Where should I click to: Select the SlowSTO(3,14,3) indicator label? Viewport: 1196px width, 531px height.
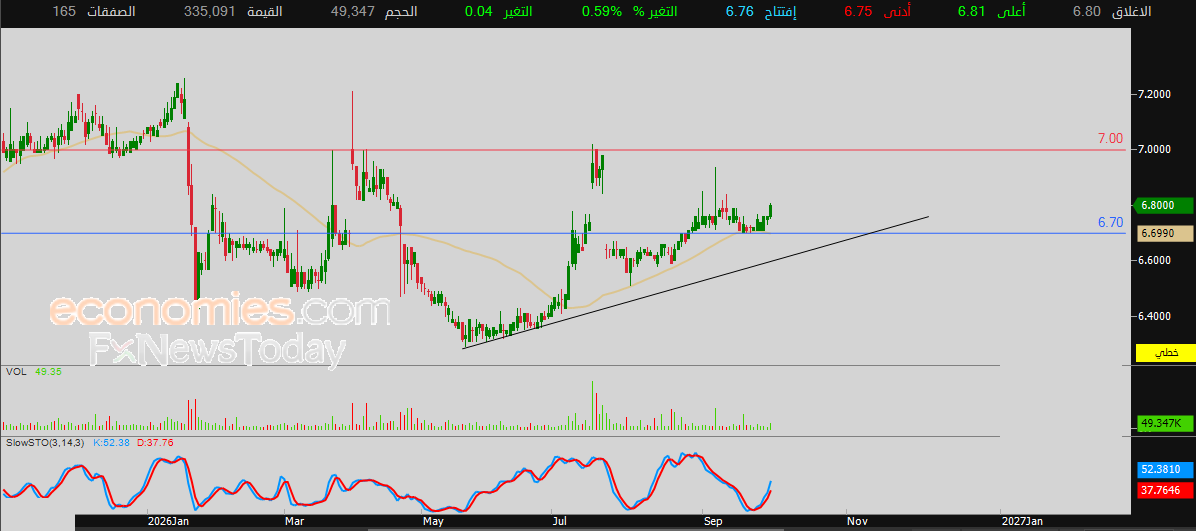pos(45,442)
